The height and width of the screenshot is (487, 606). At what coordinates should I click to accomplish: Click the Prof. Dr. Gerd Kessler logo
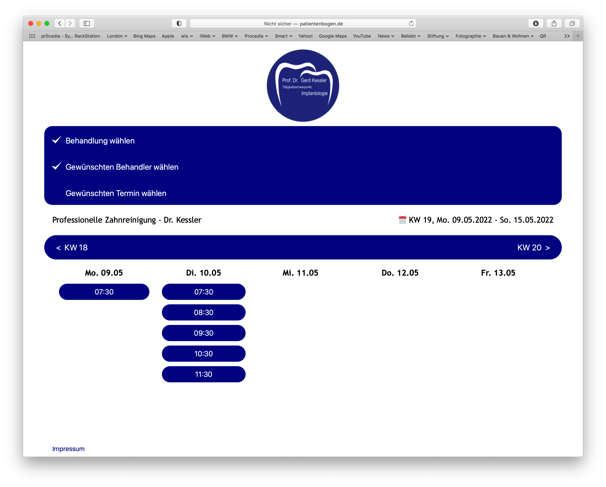303,86
